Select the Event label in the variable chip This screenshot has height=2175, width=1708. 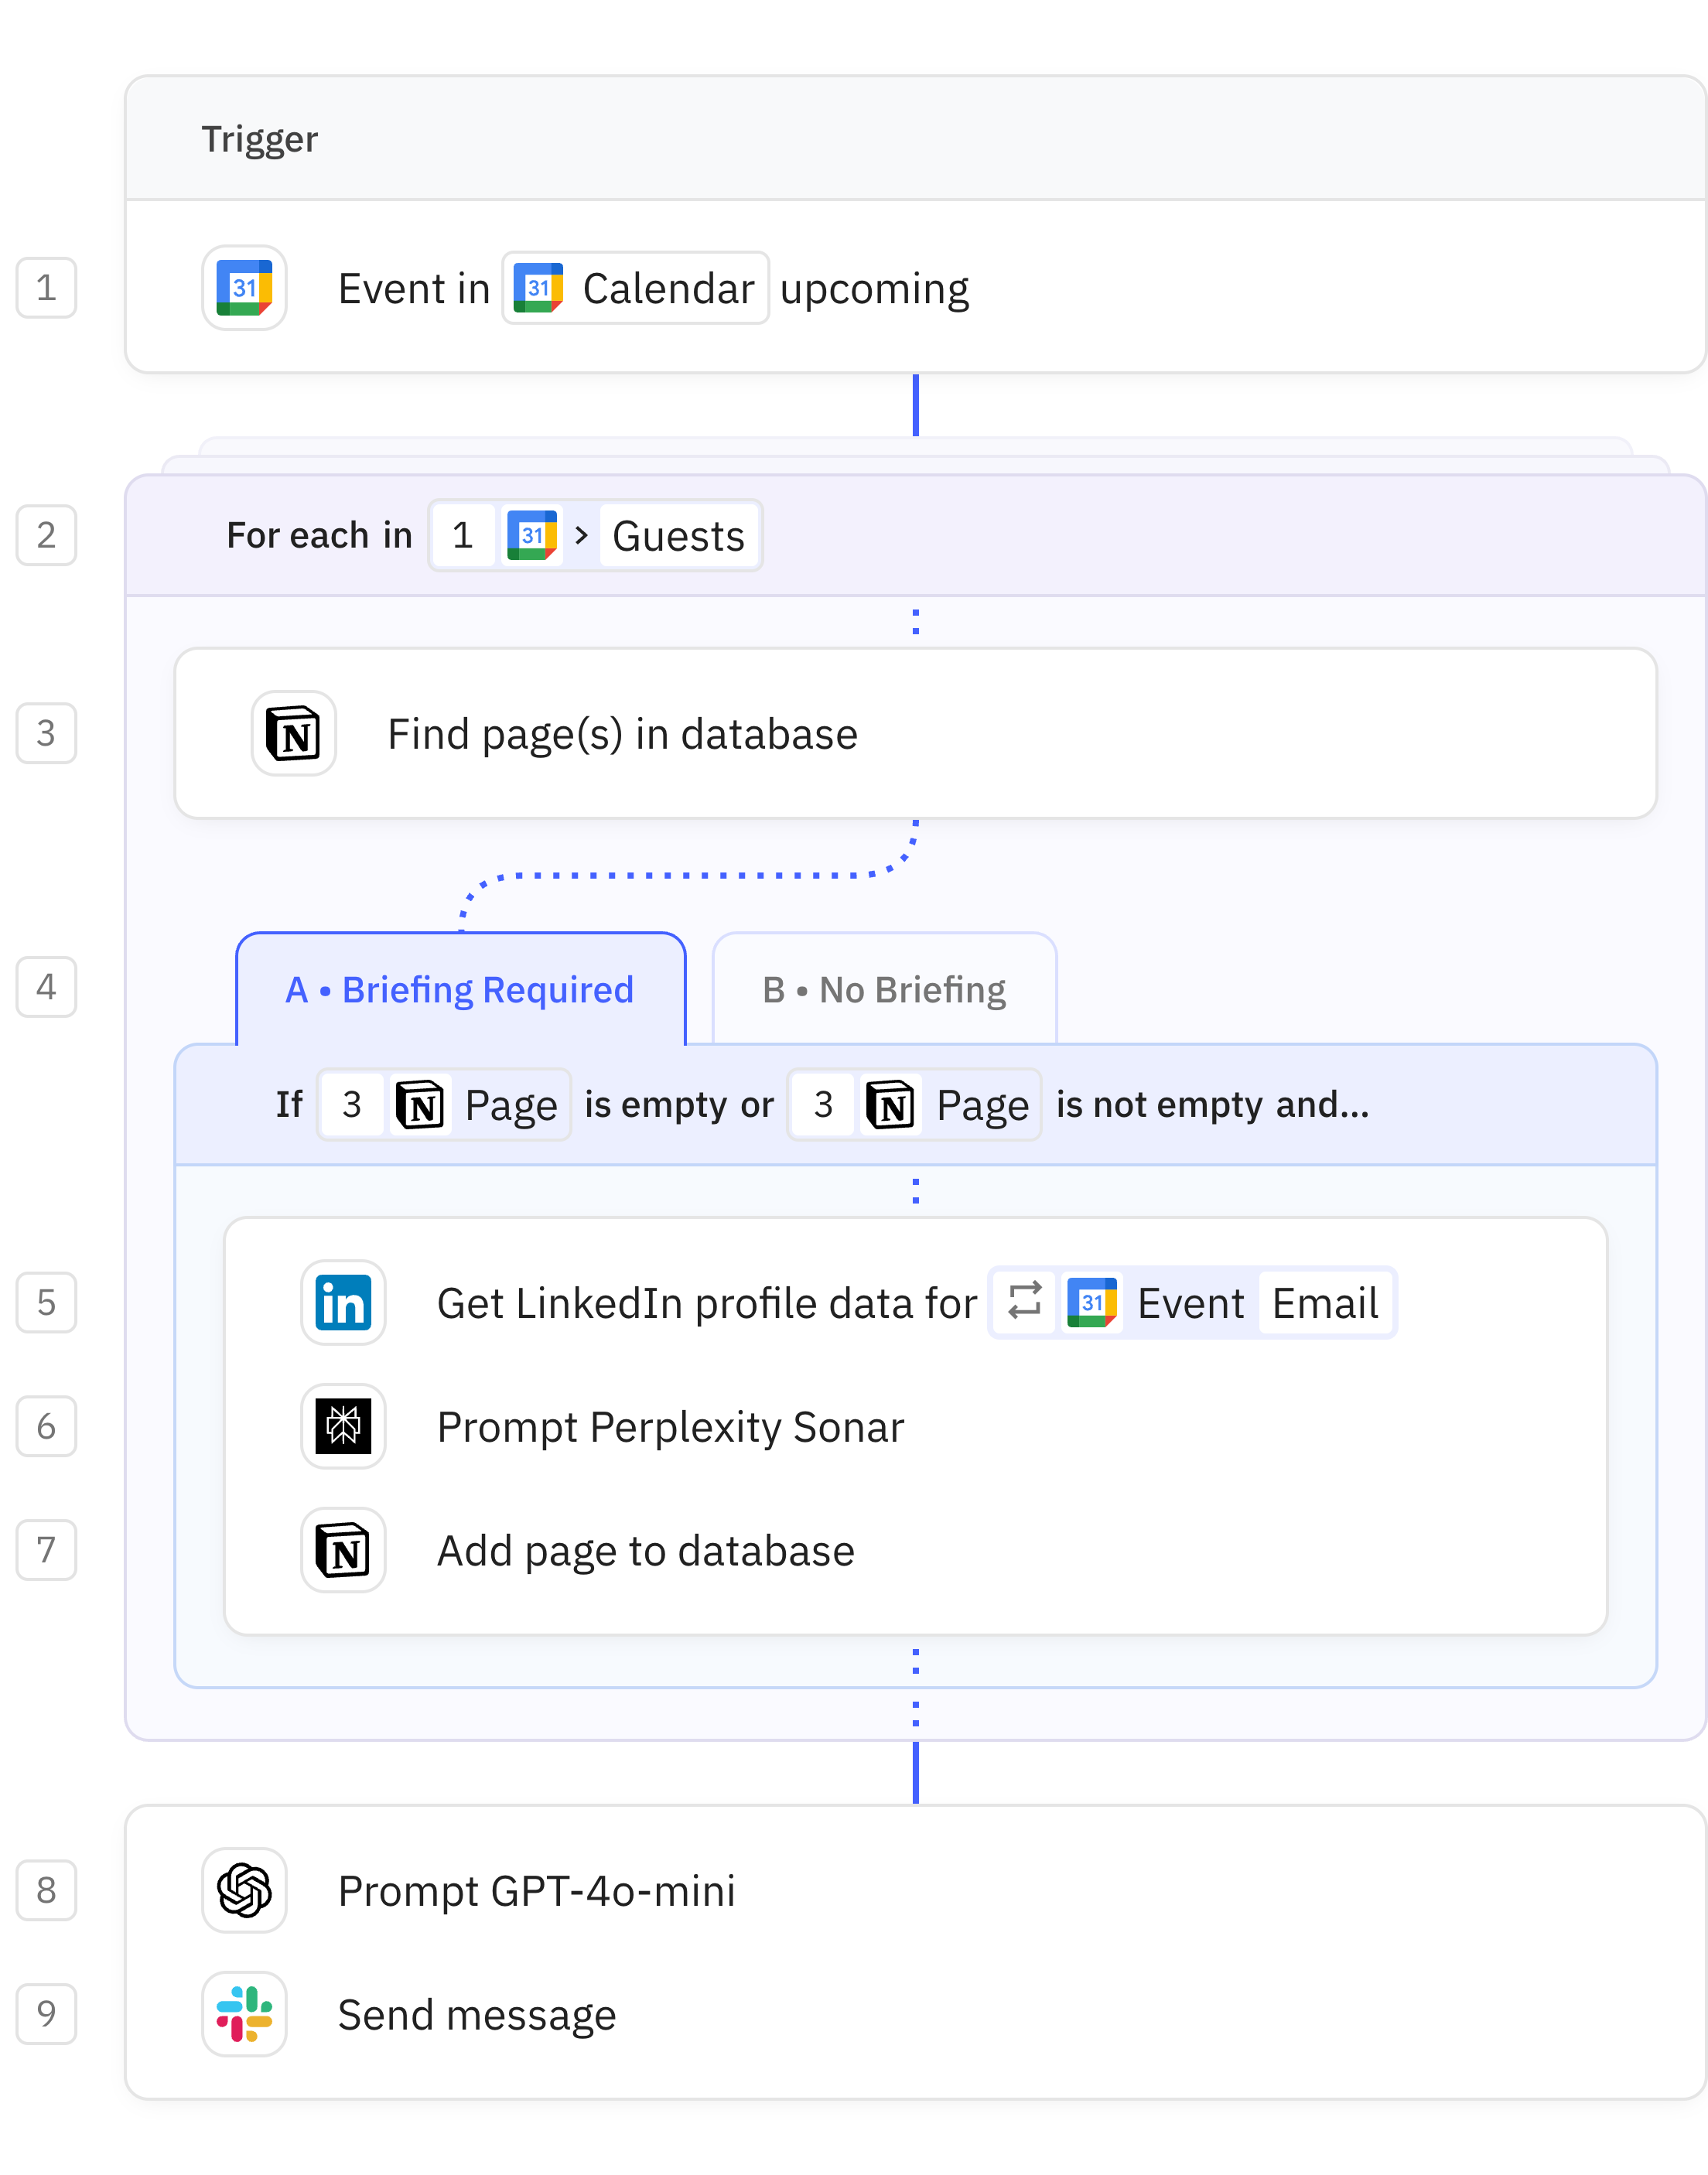coord(1190,1303)
